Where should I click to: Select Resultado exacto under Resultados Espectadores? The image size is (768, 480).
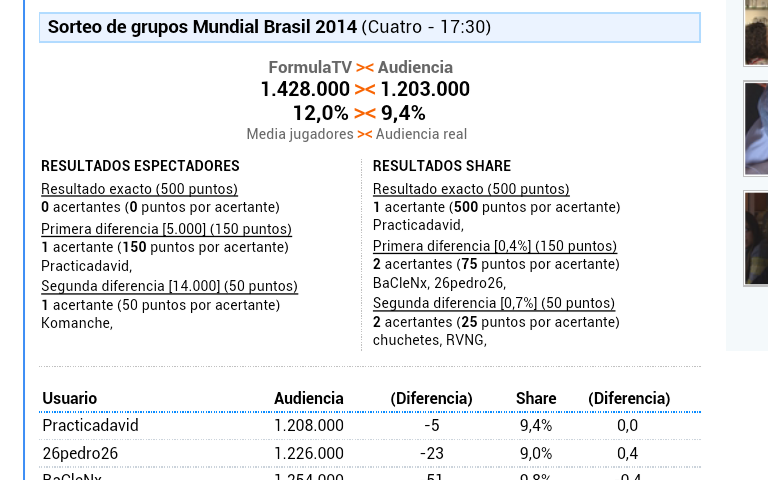[139, 189]
